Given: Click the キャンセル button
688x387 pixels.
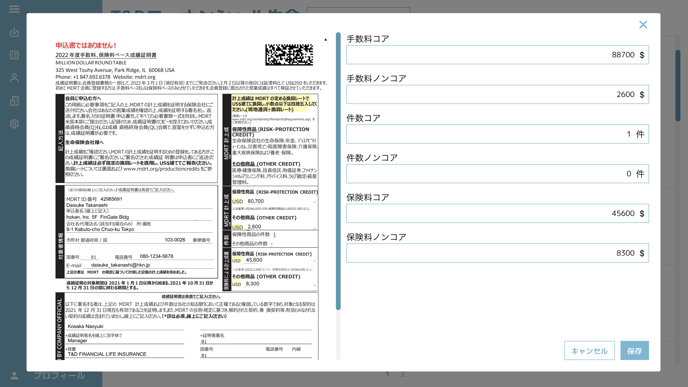Looking at the screenshot, I should click(x=589, y=351).
